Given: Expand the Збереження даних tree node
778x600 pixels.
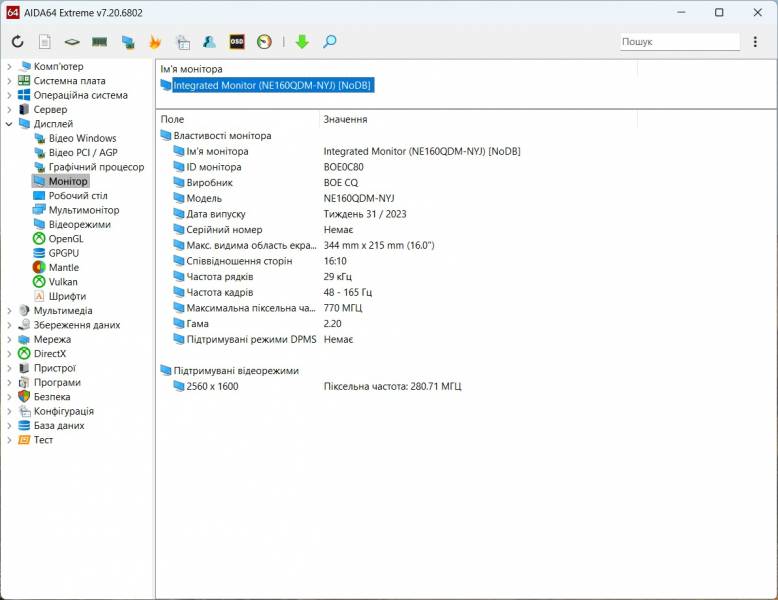Looking at the screenshot, I should coord(9,325).
